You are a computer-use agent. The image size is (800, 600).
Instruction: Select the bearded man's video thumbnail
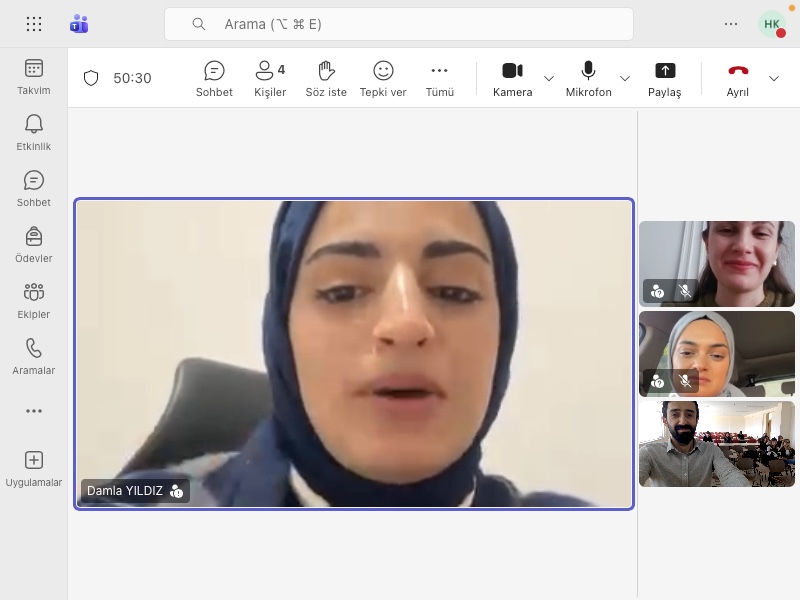[717, 444]
